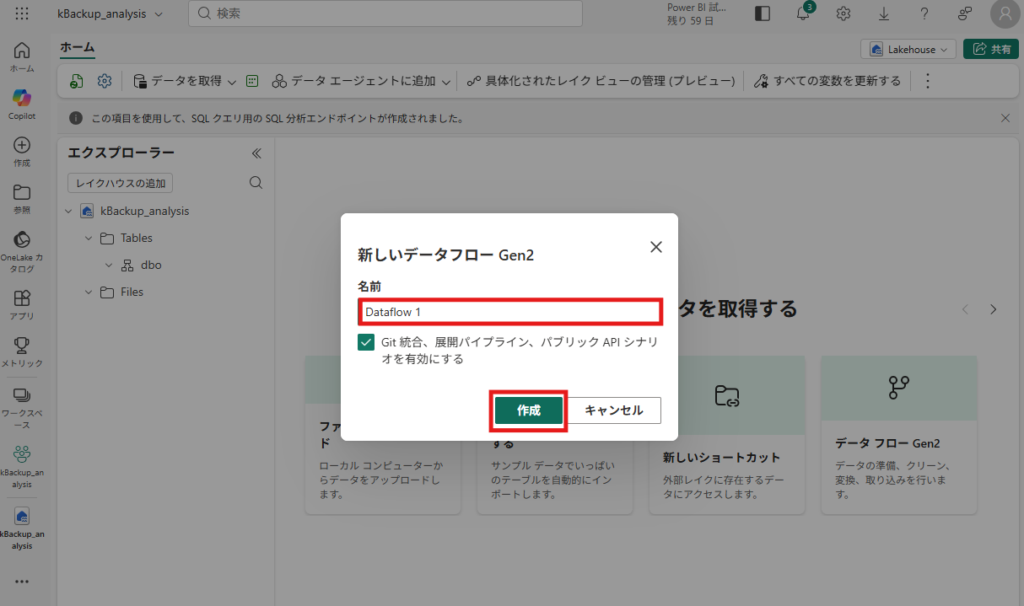Expand the Files folder in explorer

pos(88,292)
